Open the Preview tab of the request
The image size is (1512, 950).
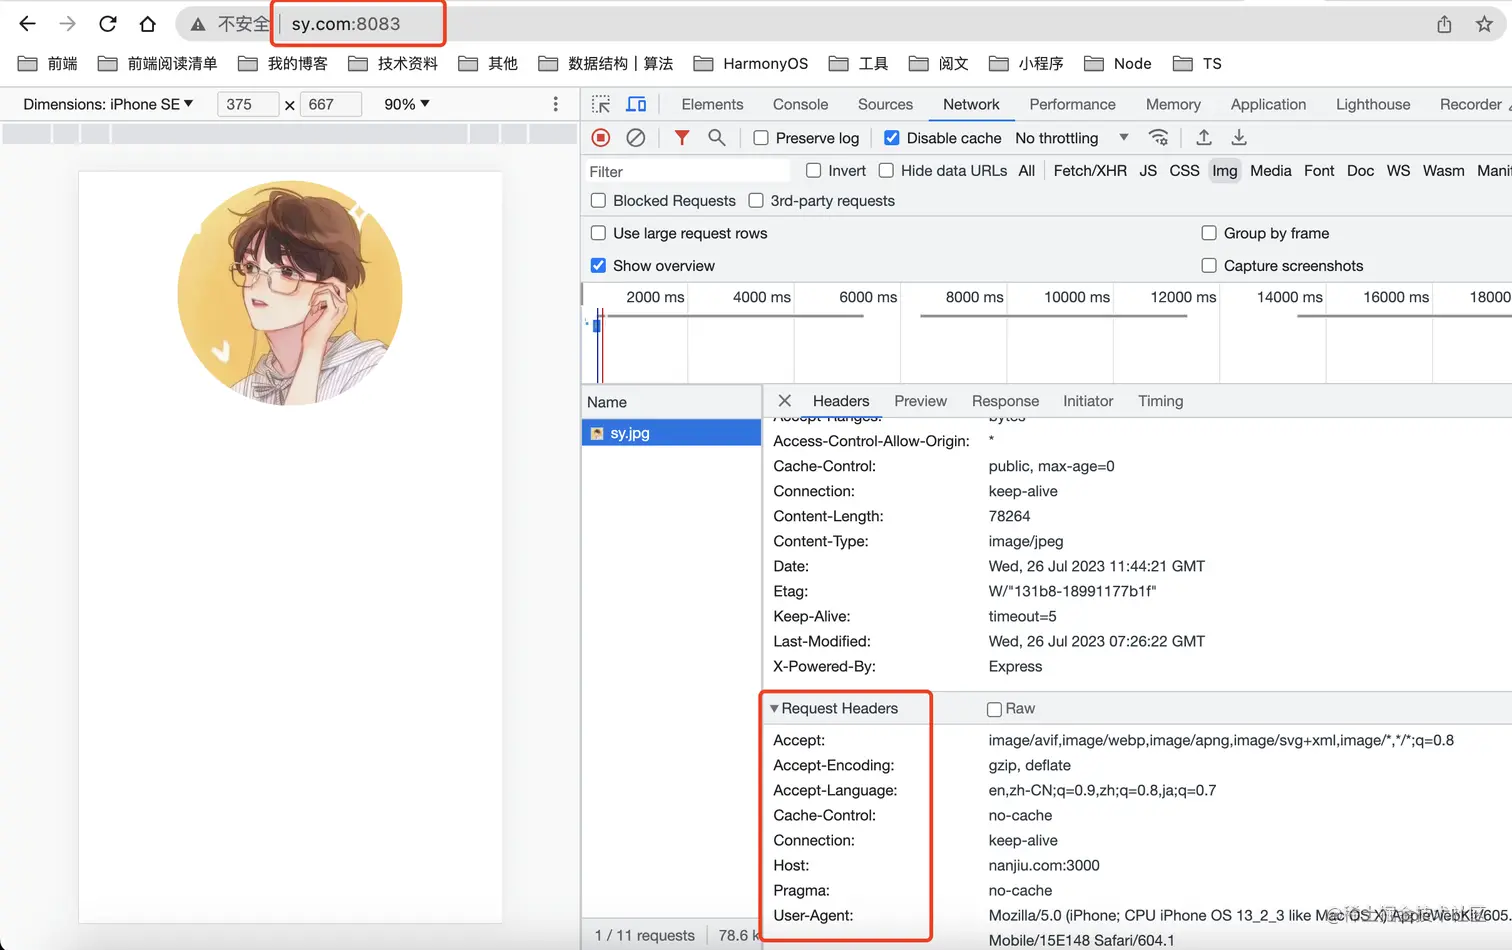coord(920,401)
